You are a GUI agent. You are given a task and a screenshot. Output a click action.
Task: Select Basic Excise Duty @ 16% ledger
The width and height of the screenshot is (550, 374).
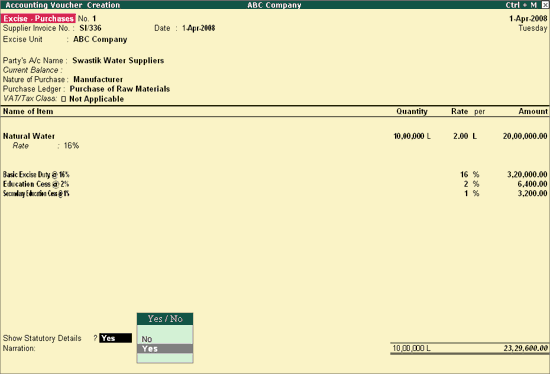[x=36, y=174]
